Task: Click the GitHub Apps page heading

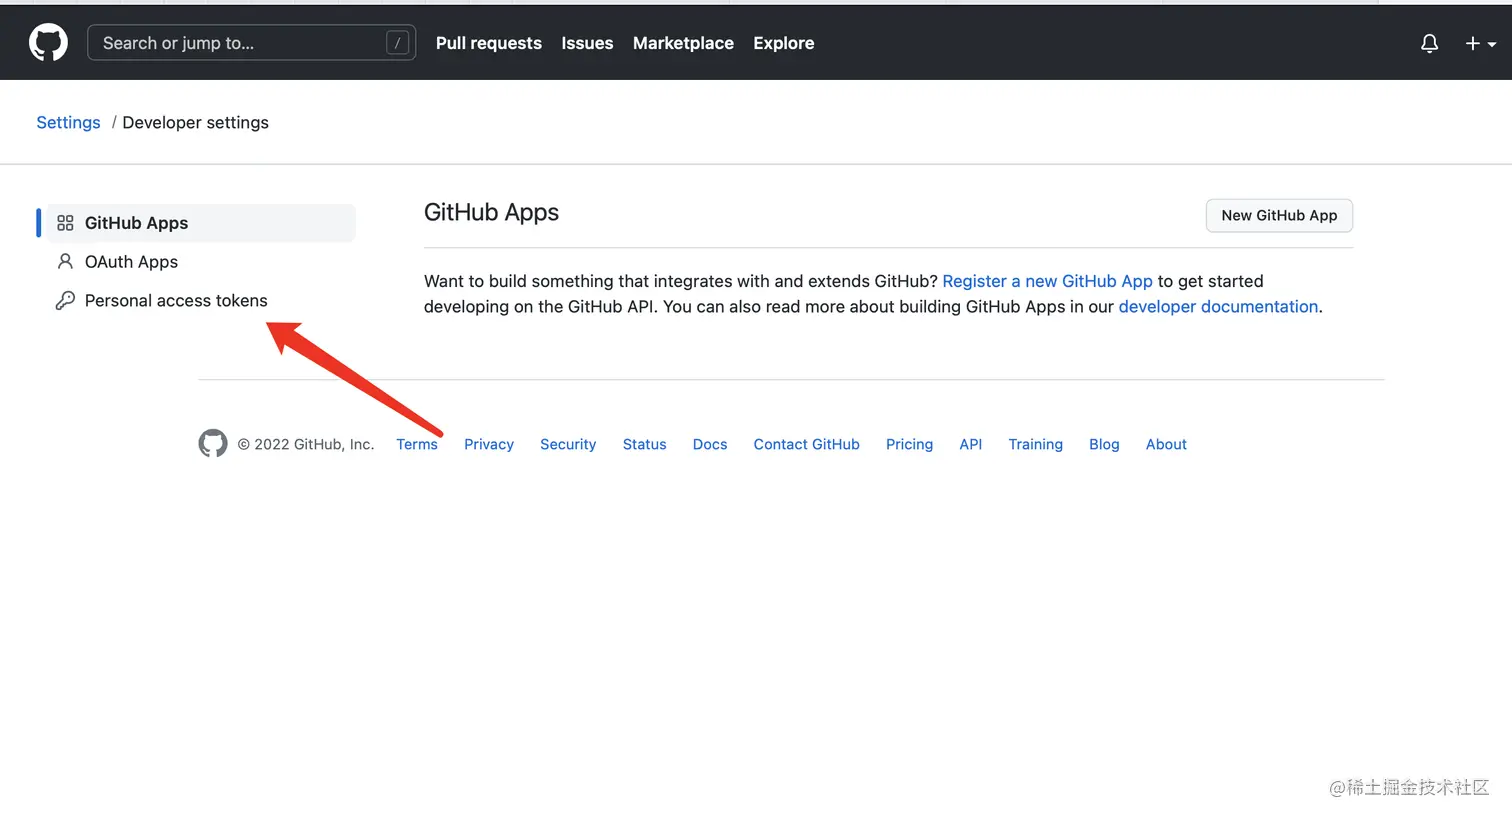Action: pyautogui.click(x=491, y=212)
